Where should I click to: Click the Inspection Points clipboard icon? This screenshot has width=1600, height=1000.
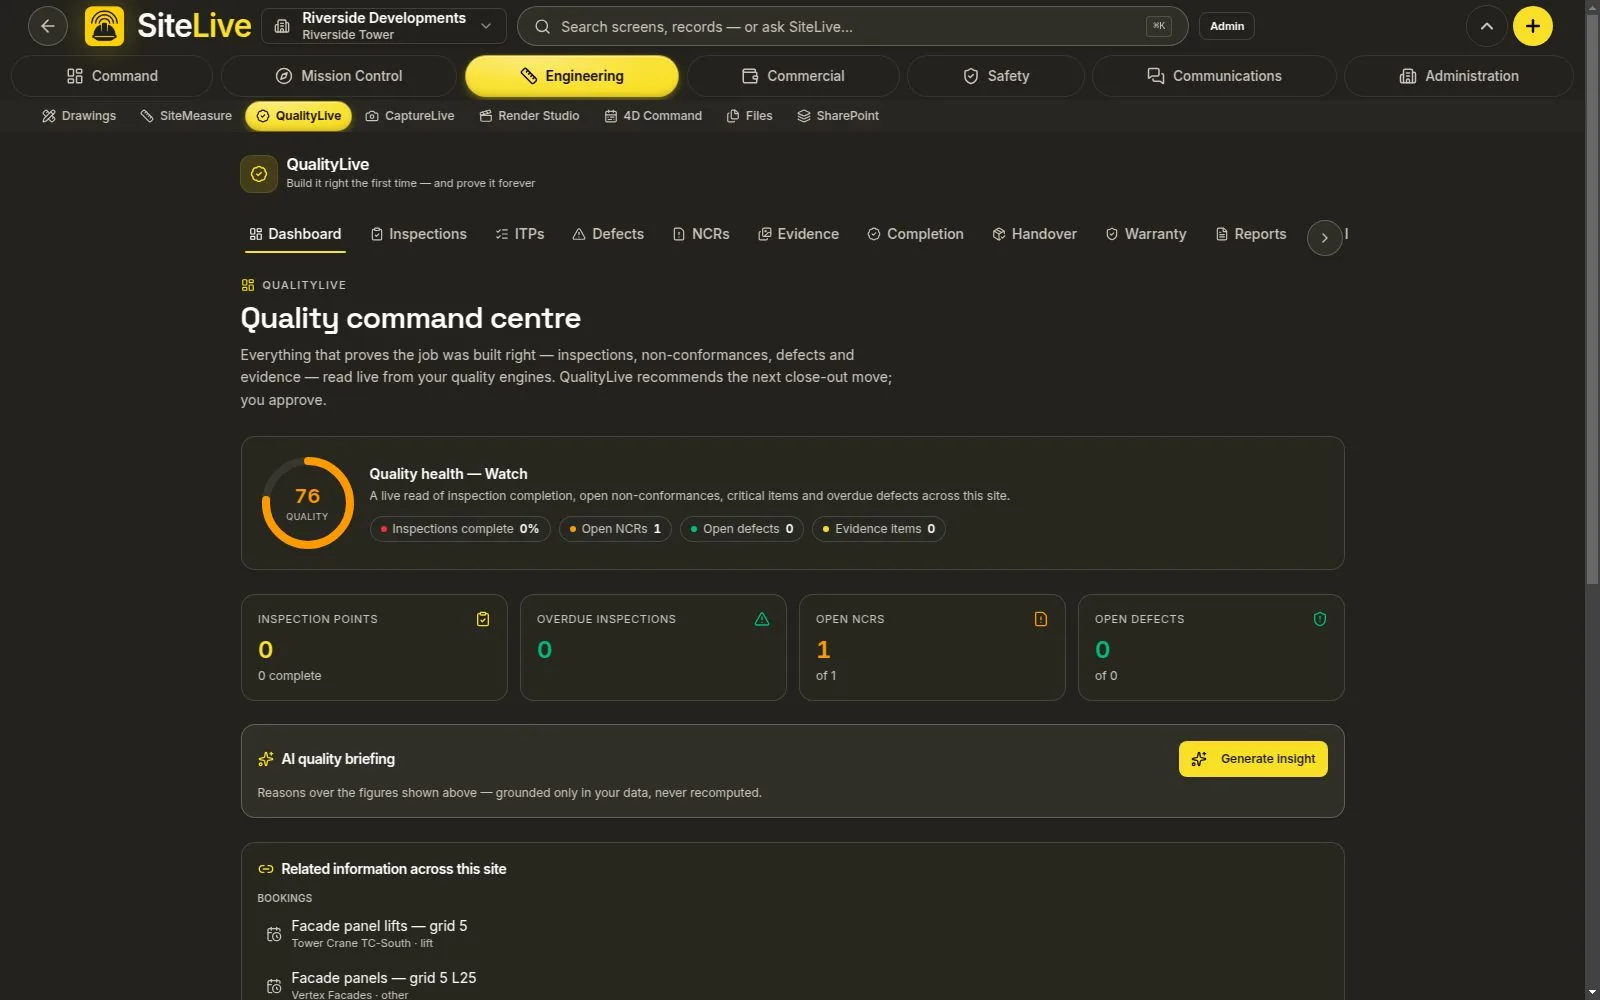point(483,619)
